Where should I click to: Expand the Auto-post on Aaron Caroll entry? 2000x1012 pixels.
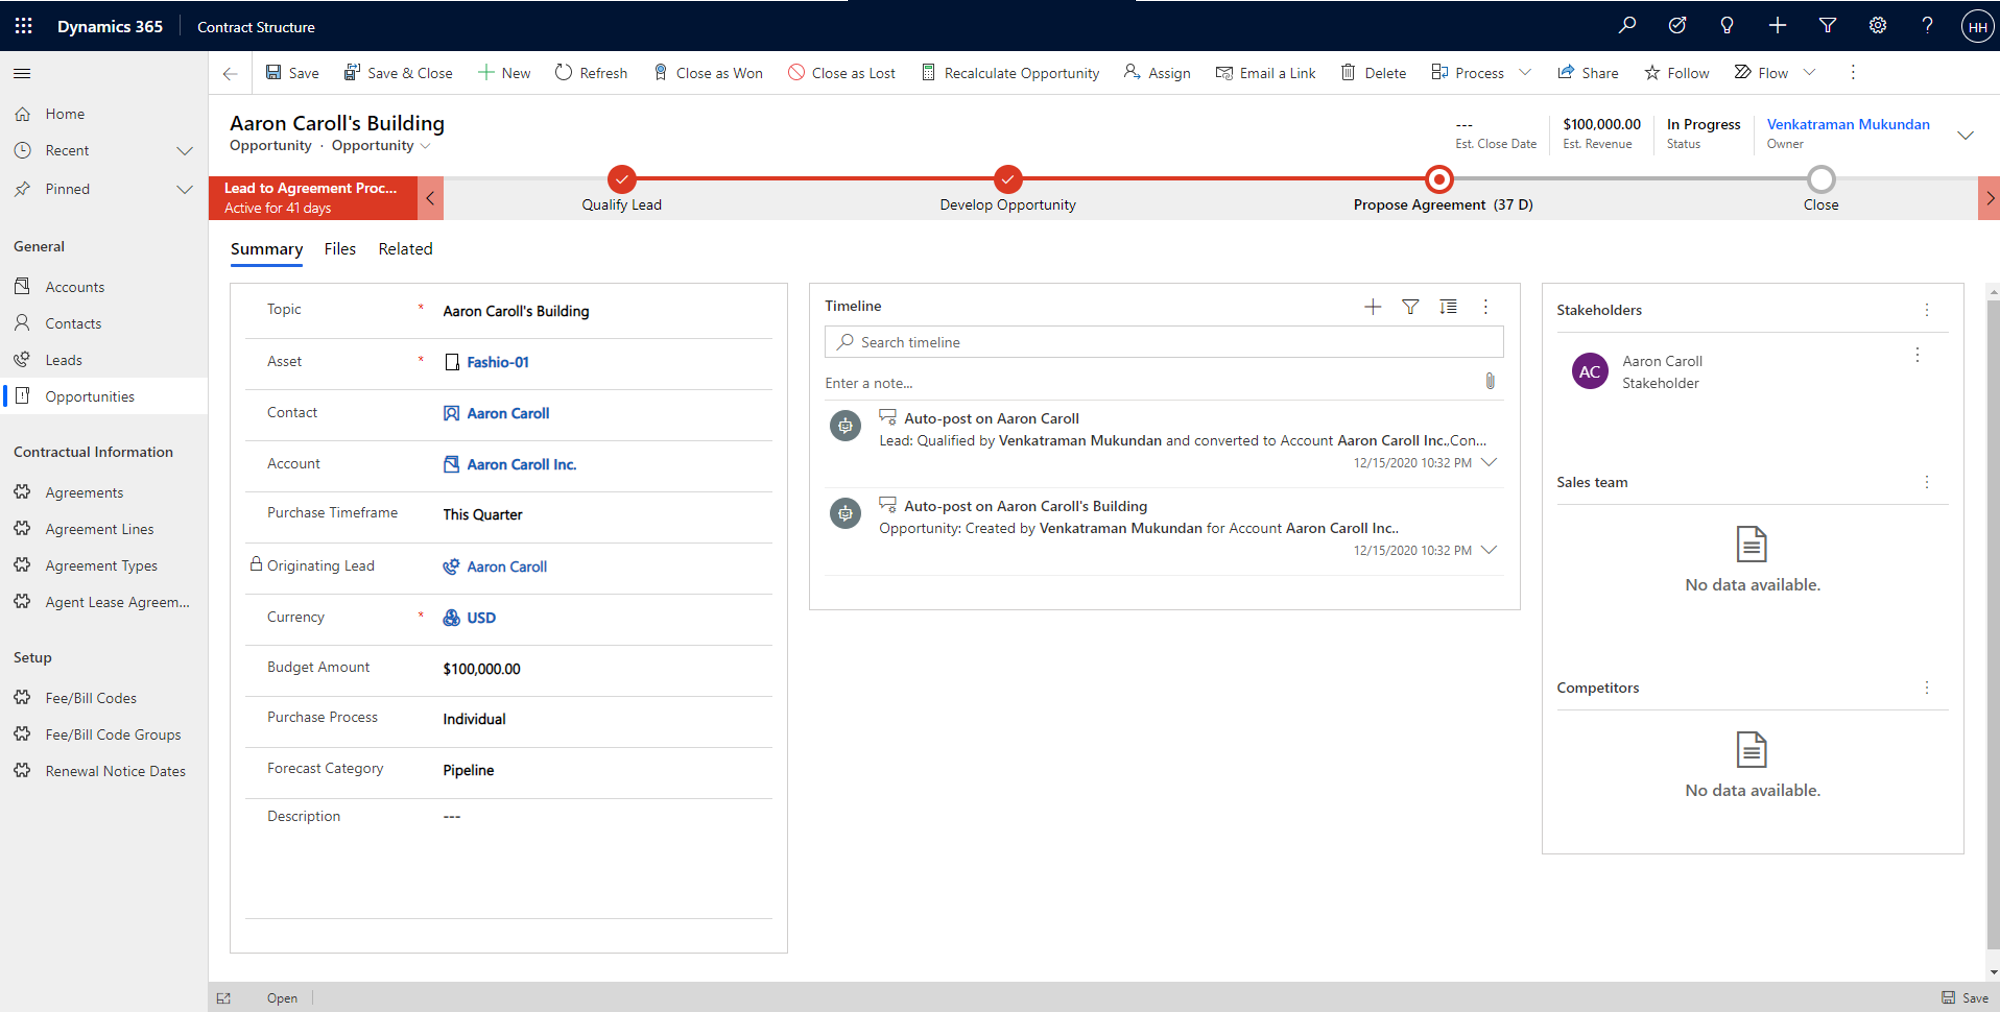(1489, 463)
